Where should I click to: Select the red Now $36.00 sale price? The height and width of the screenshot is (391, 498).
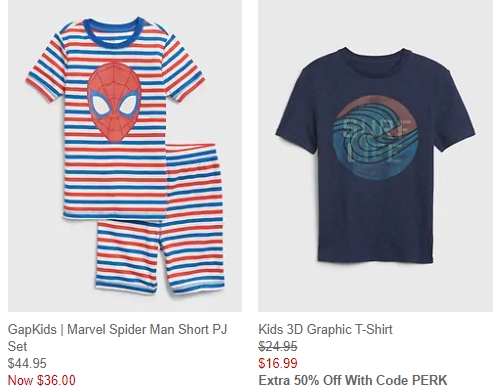point(42,380)
